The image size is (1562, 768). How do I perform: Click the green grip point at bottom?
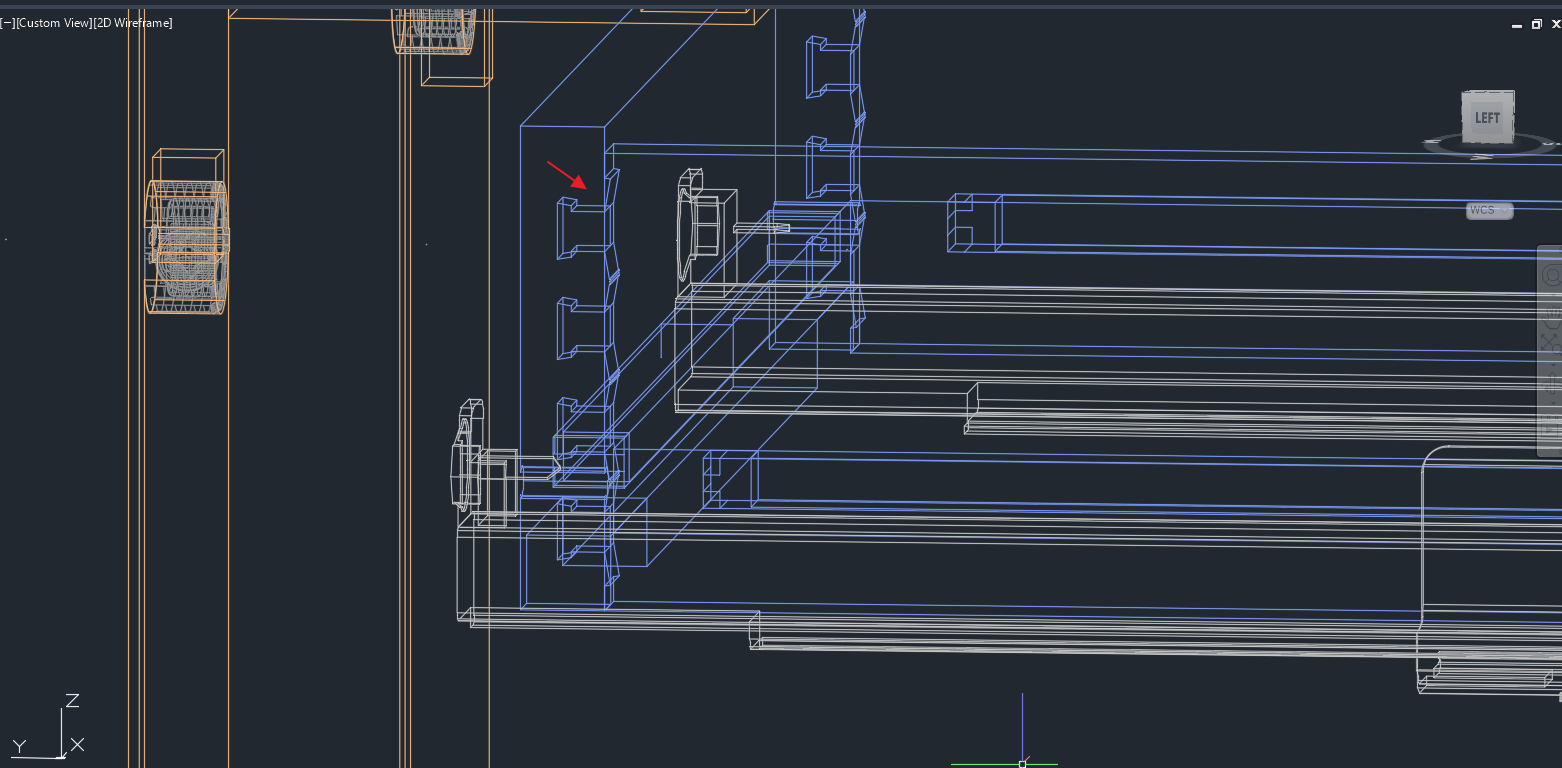[1022, 764]
